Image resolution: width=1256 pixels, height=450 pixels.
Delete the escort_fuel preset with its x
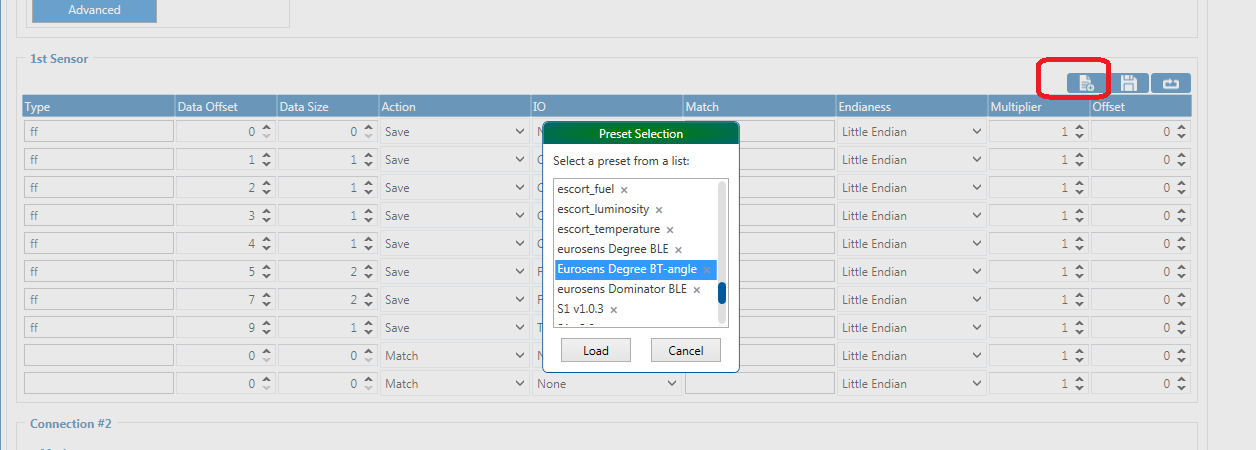point(624,190)
